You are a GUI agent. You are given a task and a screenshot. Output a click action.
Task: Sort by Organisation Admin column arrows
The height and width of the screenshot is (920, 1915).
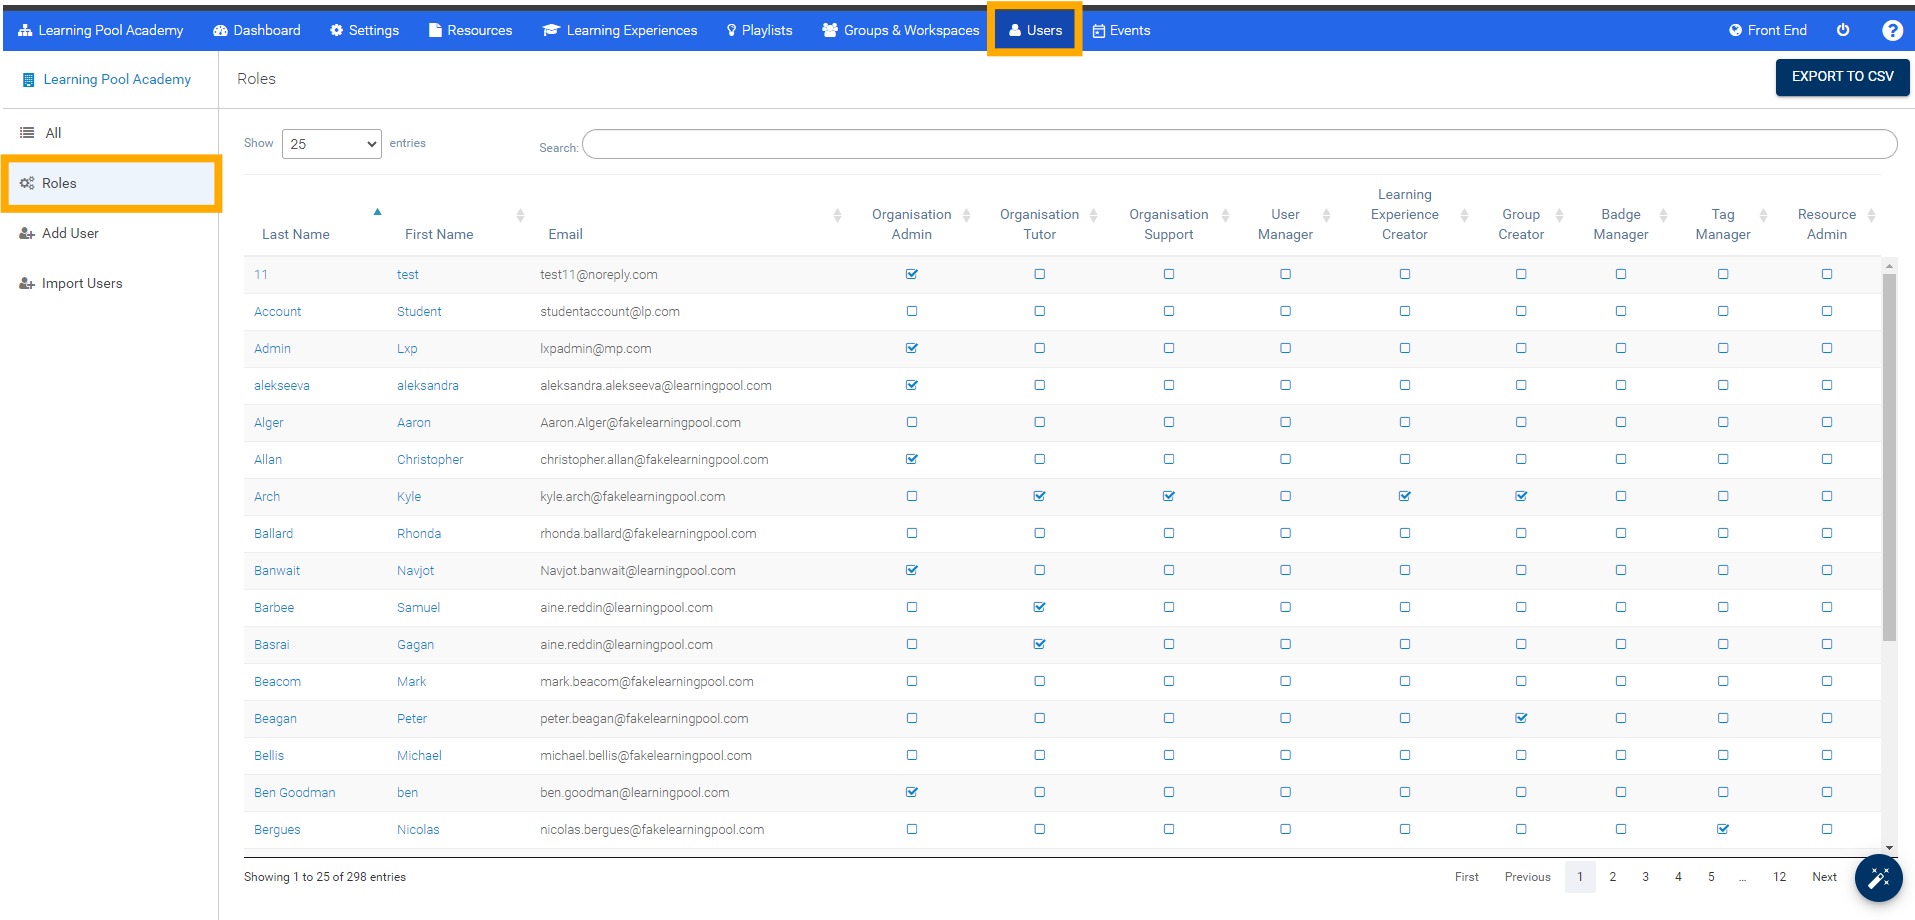coord(966,215)
